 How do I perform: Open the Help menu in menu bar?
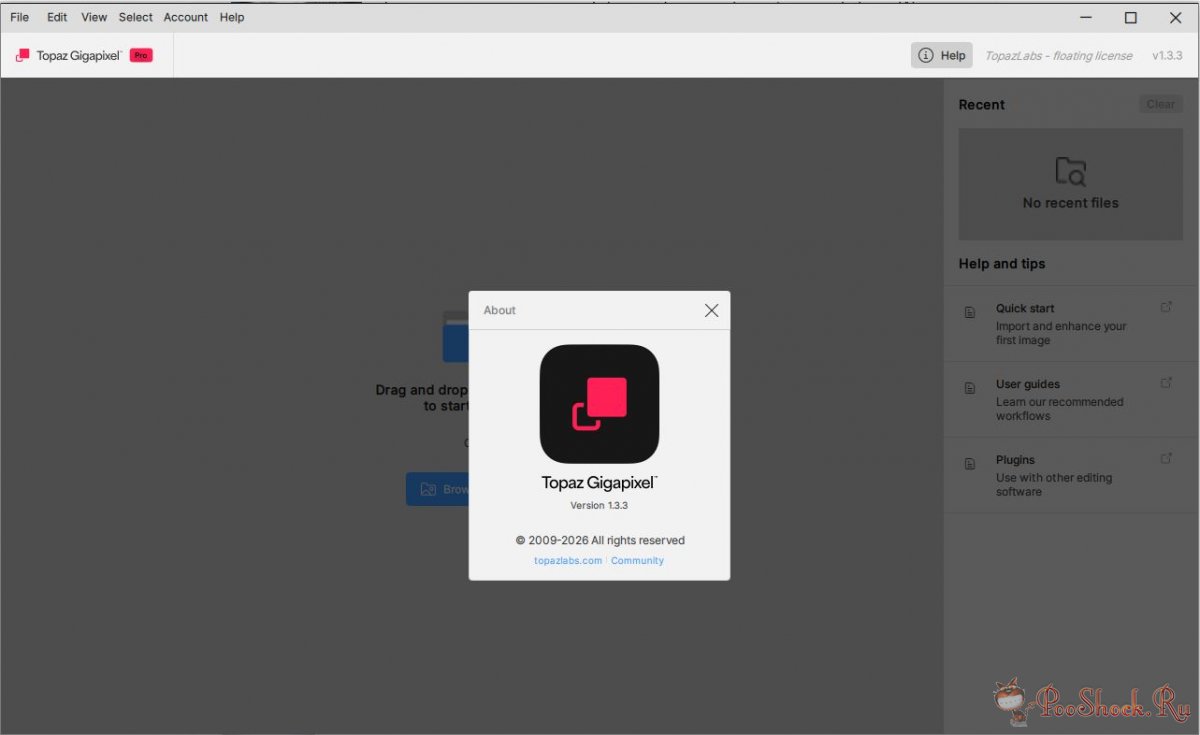(232, 17)
